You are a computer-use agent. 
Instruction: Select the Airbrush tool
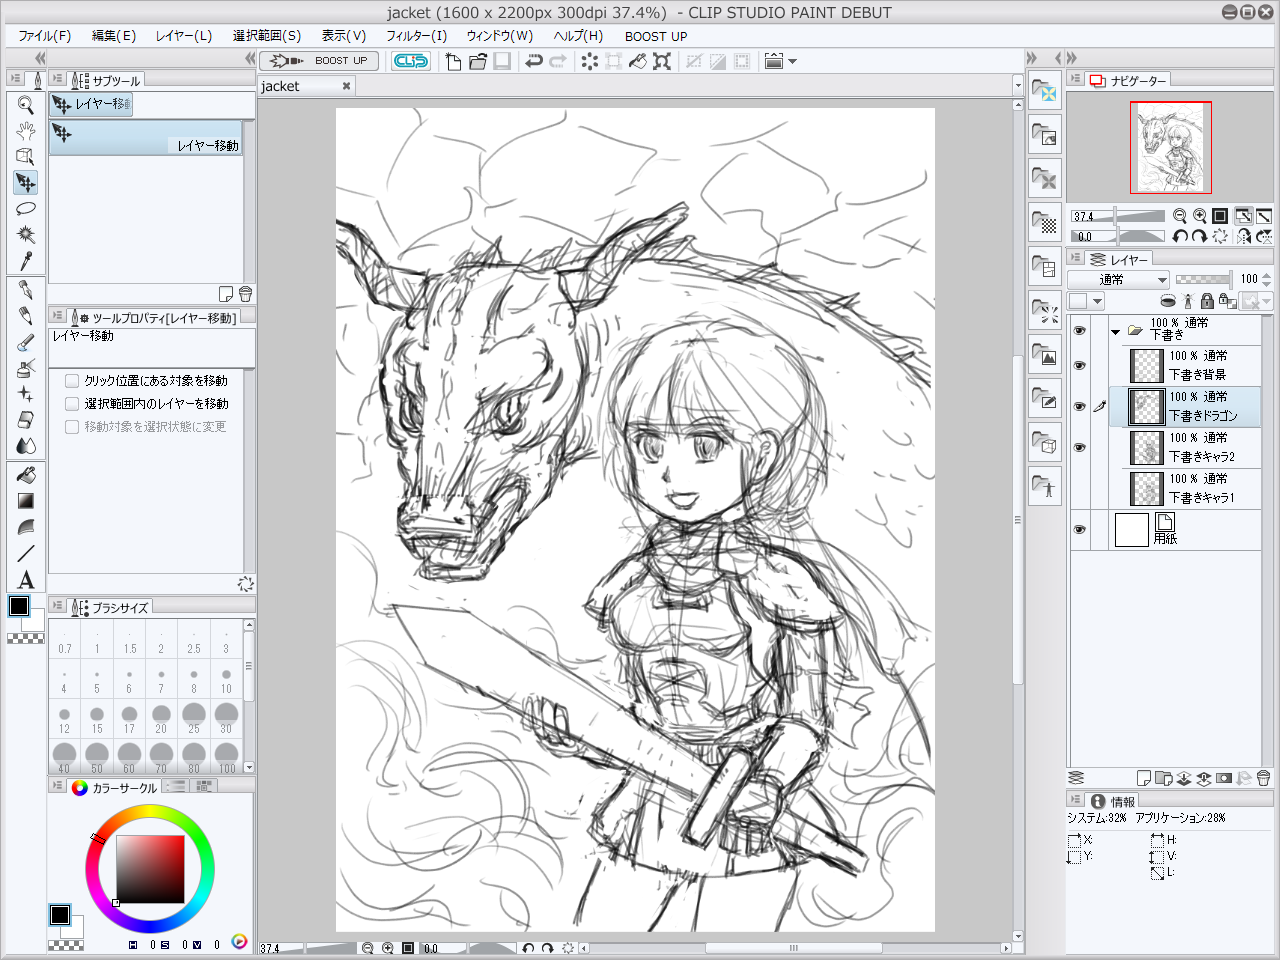[x=26, y=368]
